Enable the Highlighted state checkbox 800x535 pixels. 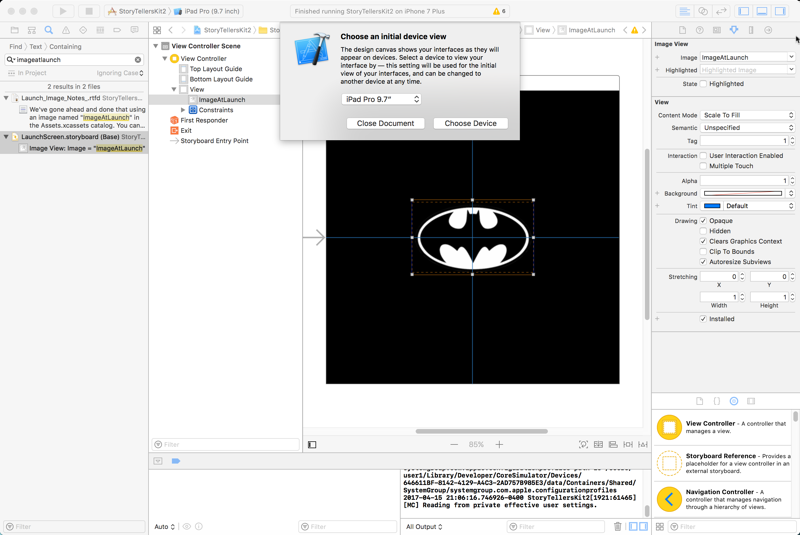pyautogui.click(x=704, y=84)
